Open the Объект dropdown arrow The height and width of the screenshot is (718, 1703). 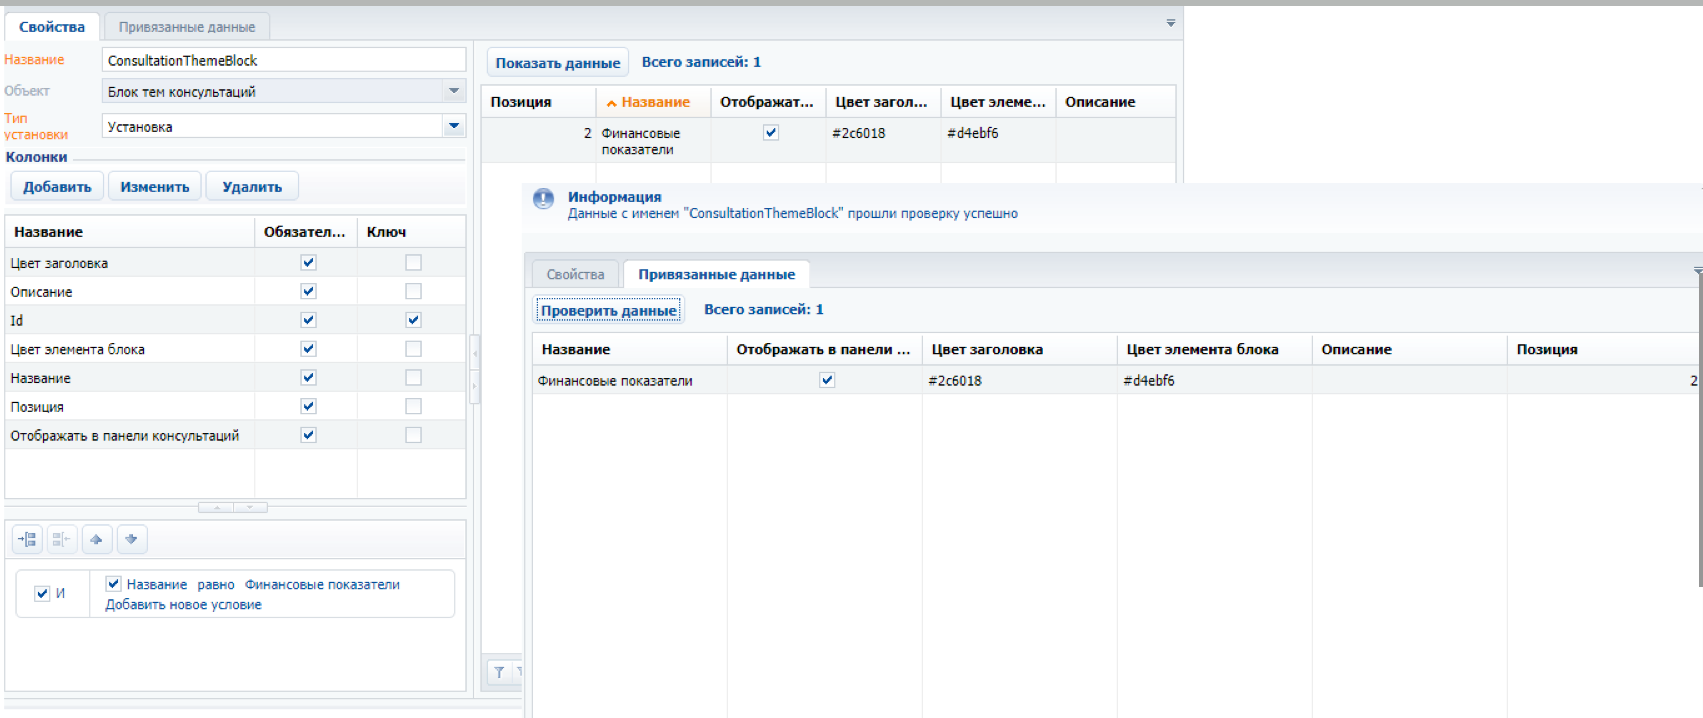pyautogui.click(x=454, y=91)
